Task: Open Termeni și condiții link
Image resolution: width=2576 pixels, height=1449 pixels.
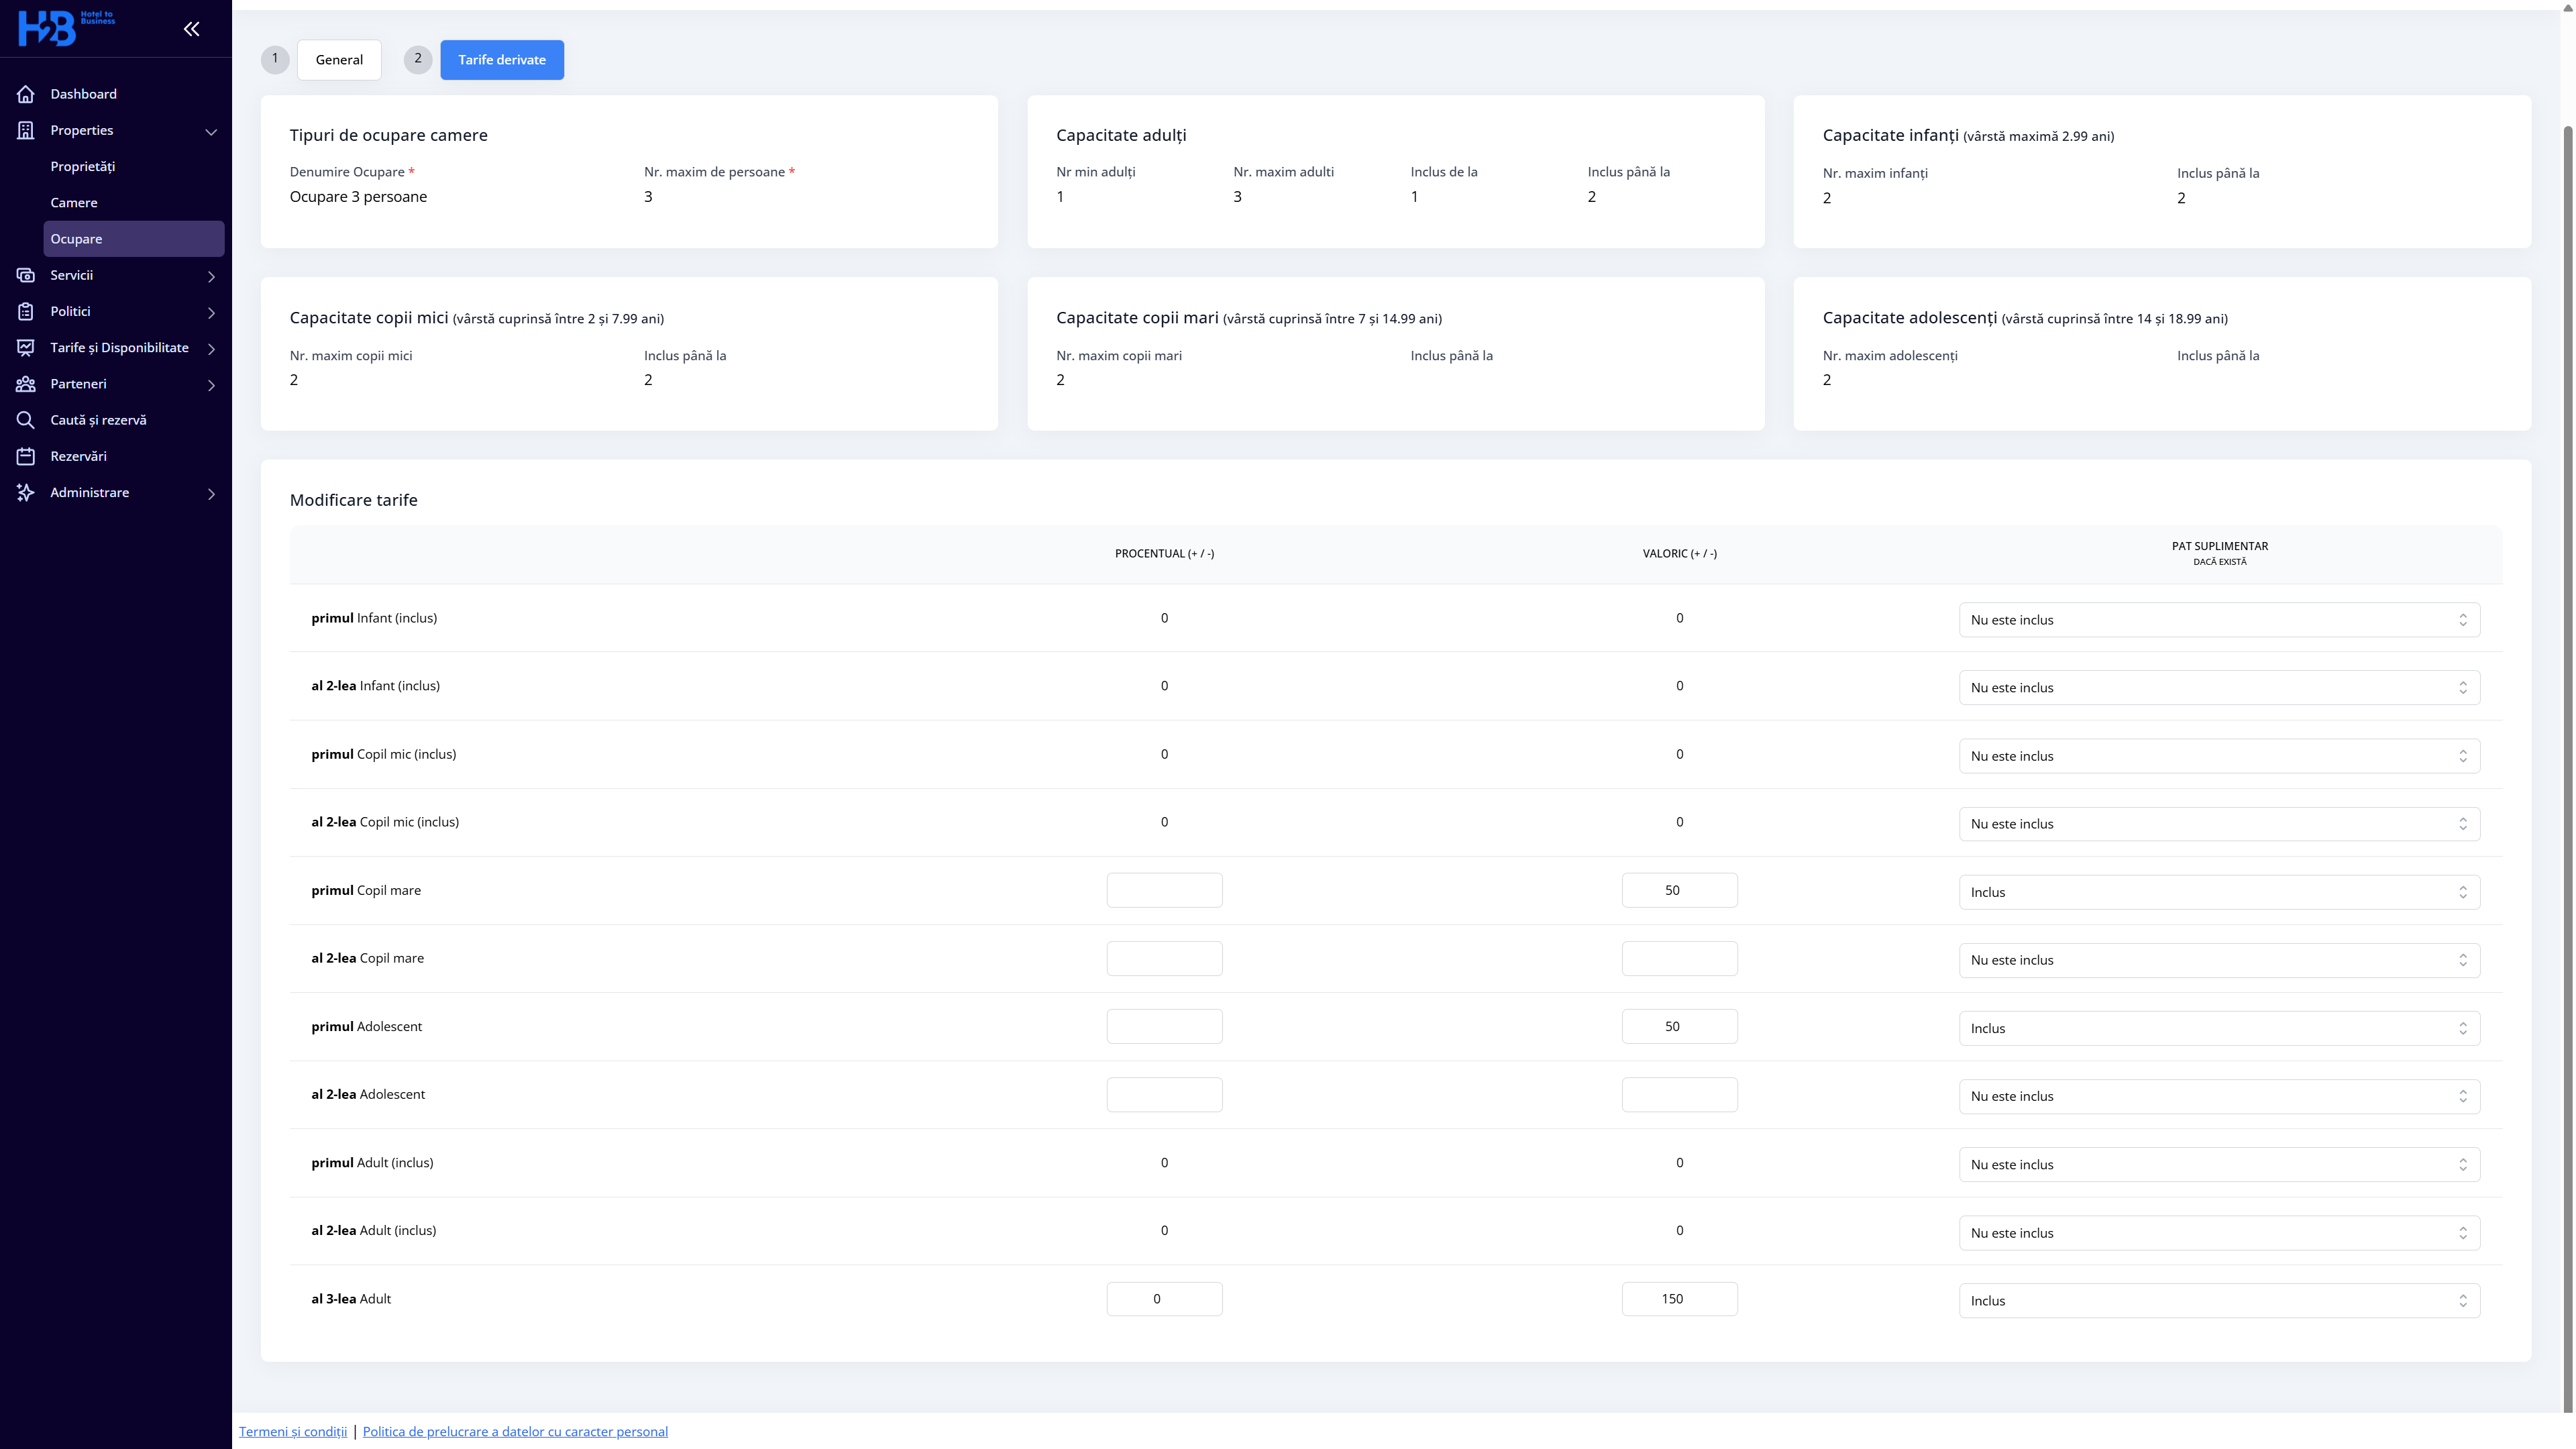Action: pos(293,1431)
